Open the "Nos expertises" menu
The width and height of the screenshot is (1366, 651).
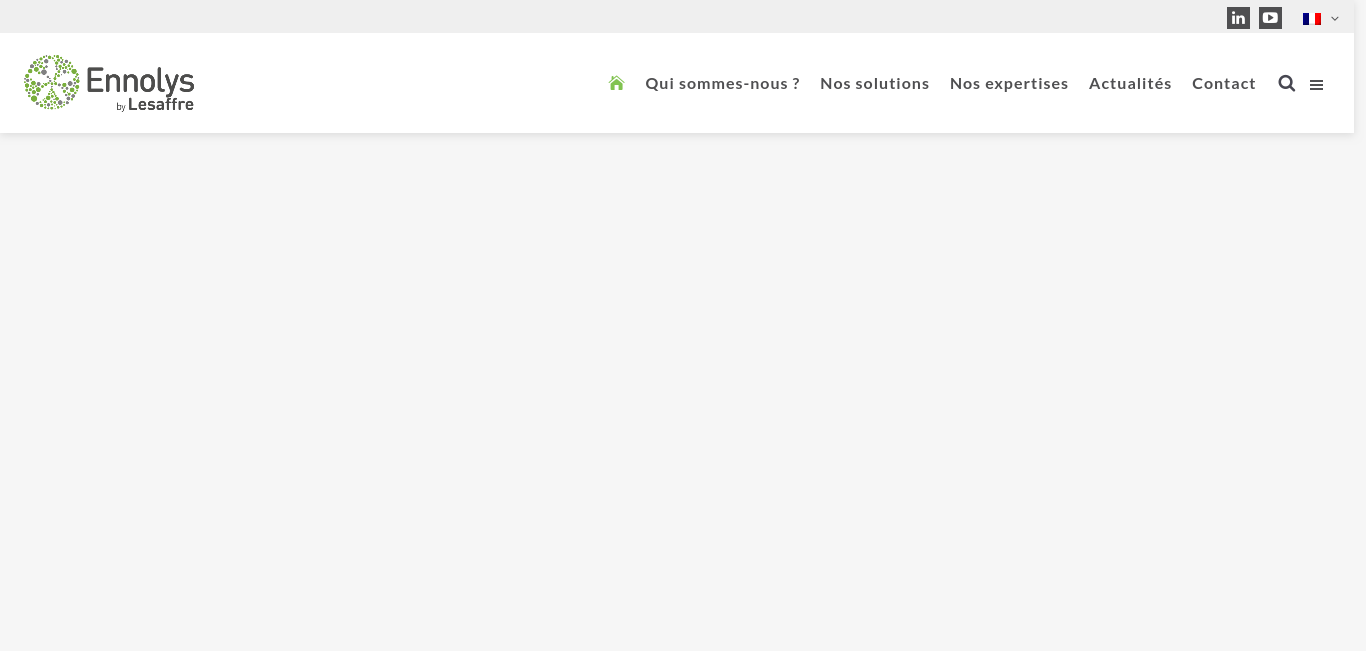click(x=1008, y=84)
